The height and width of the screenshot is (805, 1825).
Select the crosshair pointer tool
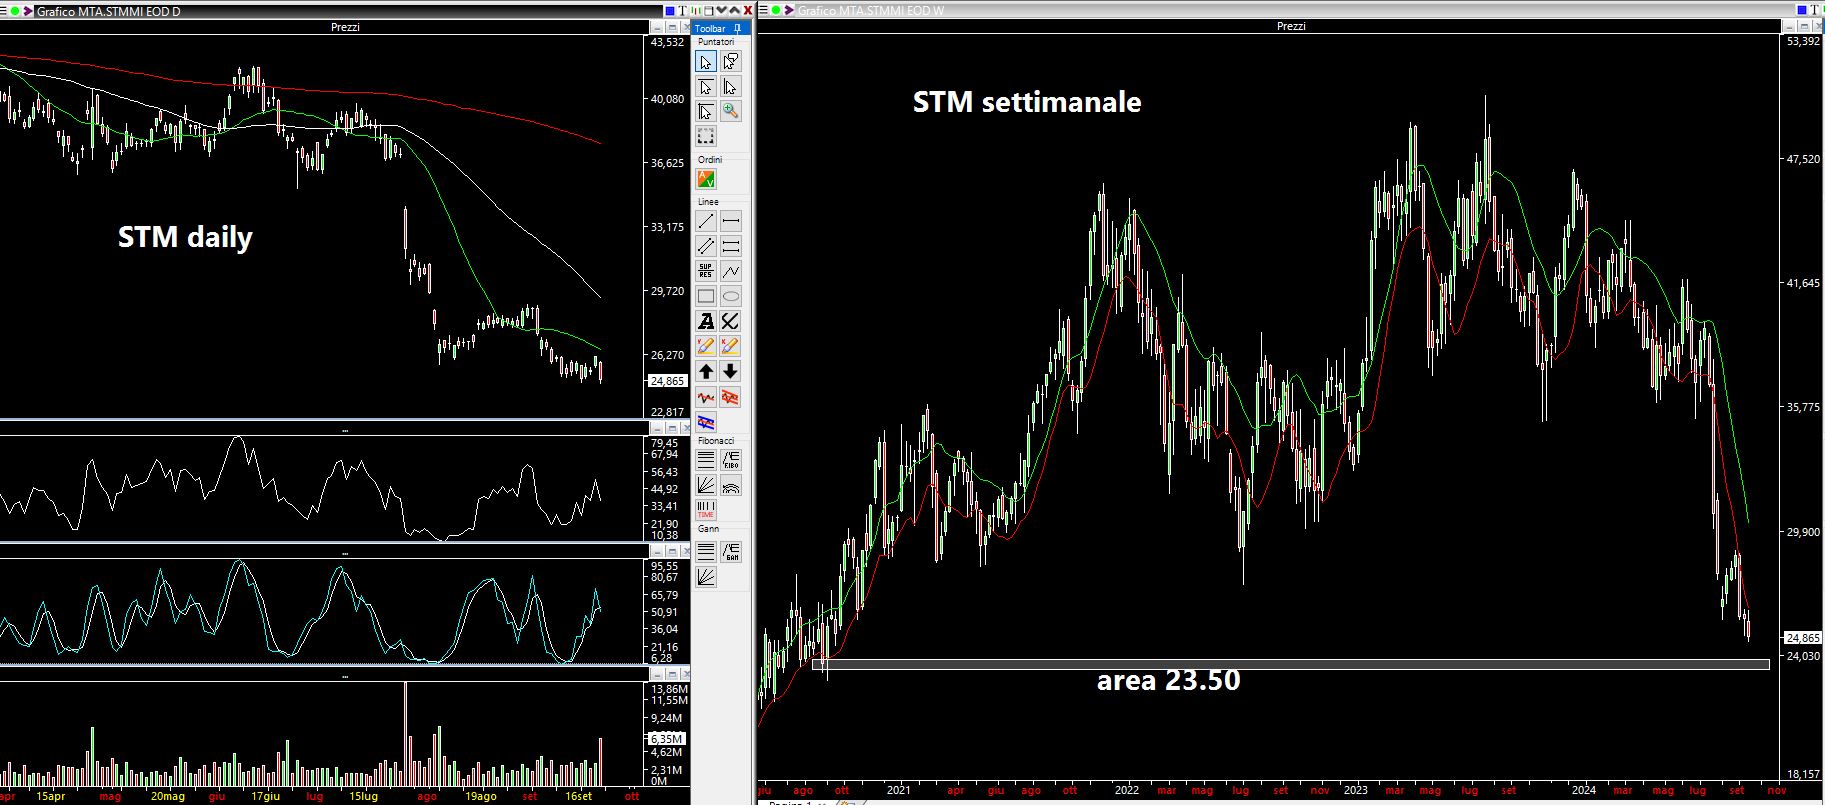click(x=706, y=112)
